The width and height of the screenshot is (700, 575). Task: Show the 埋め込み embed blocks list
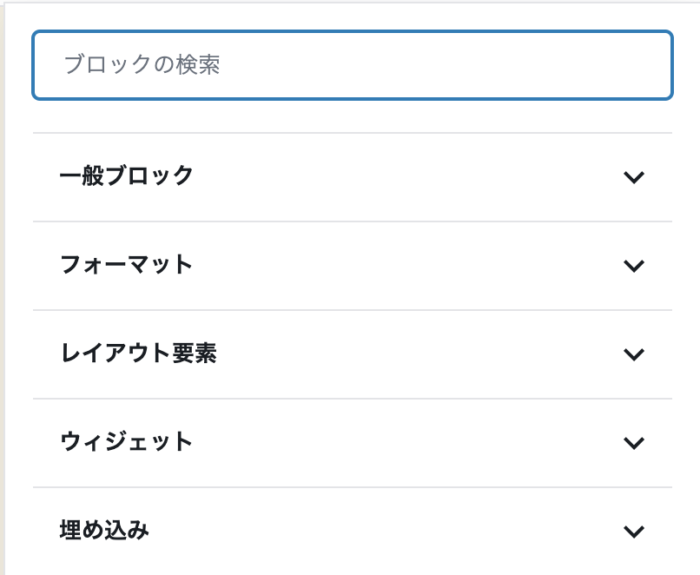click(x=352, y=531)
